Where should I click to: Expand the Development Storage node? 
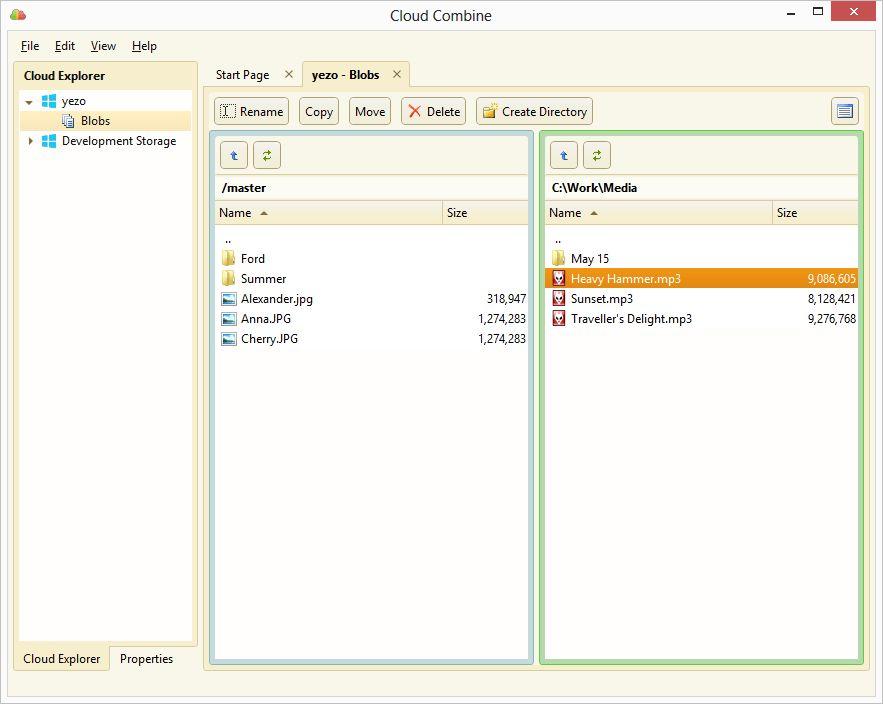click(x=30, y=141)
